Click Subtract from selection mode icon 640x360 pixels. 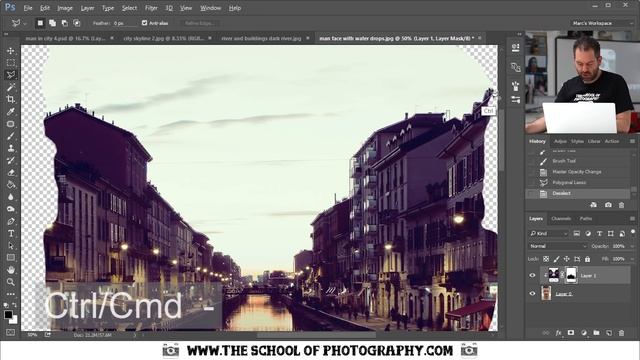point(64,23)
